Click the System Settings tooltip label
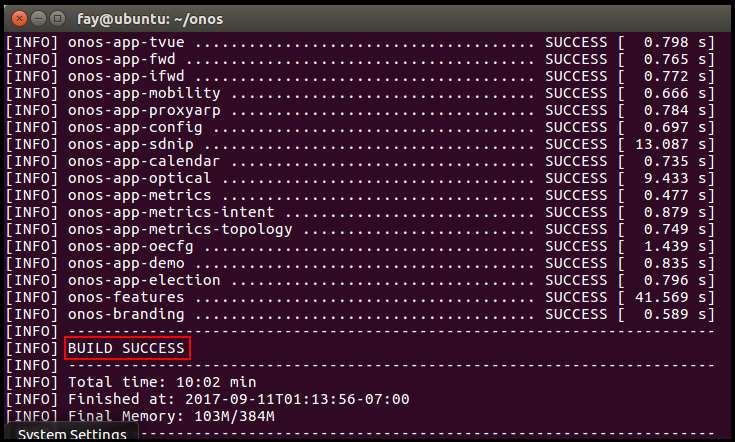Image resolution: width=735 pixels, height=442 pixels. click(x=72, y=434)
